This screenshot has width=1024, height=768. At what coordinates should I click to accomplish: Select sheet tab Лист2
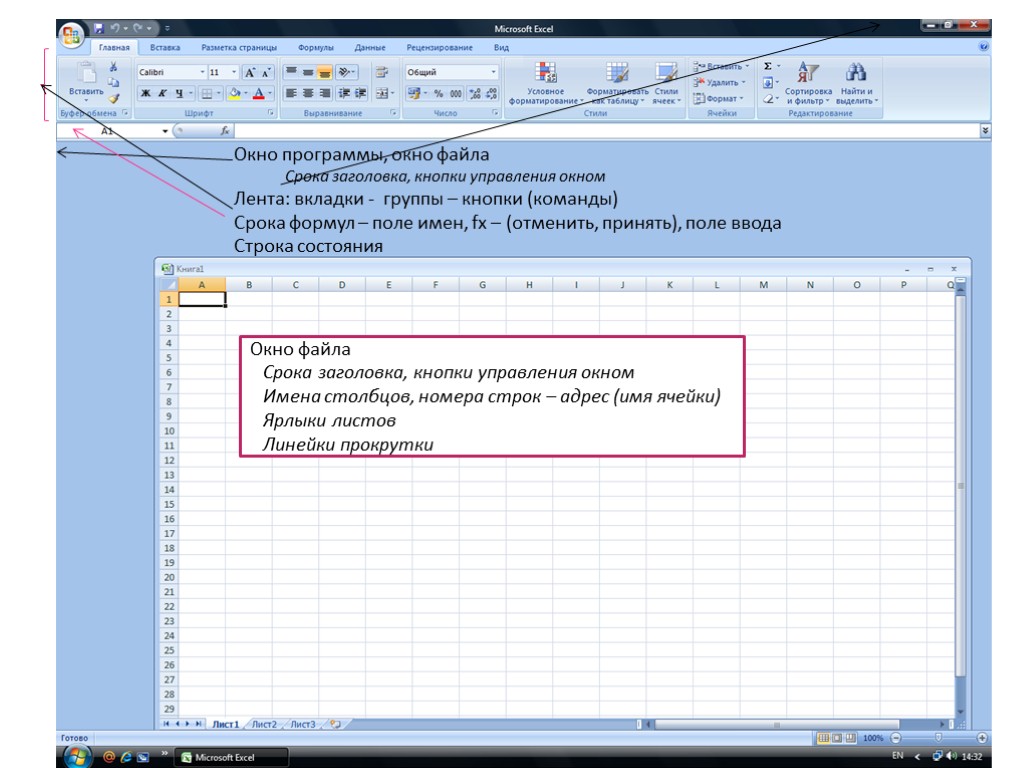[264, 724]
